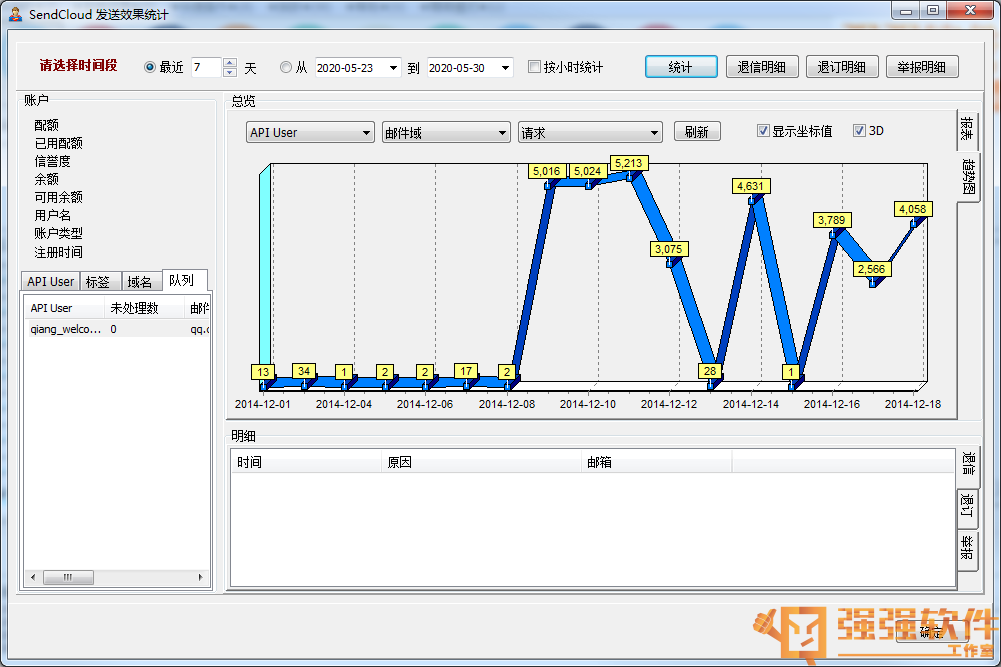Increase days with the stepper up arrow
This screenshot has height=667, width=1001.
click(x=230, y=63)
